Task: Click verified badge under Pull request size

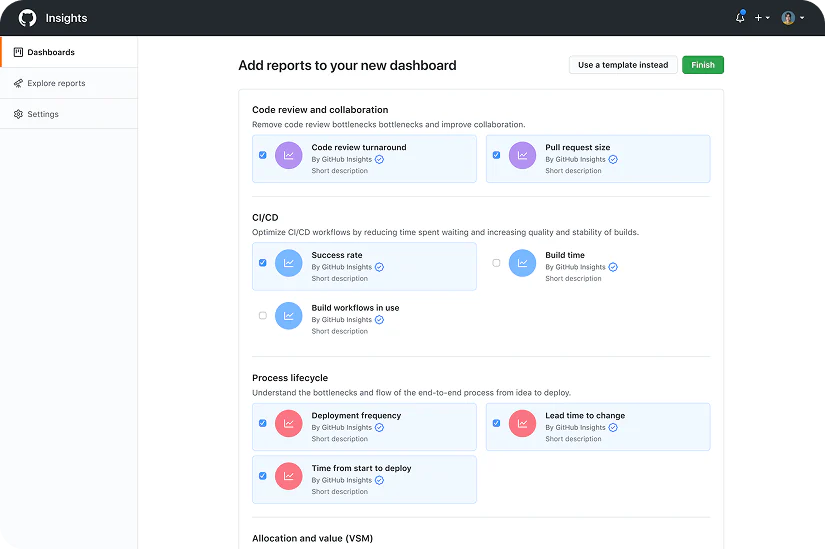Action: (x=613, y=159)
